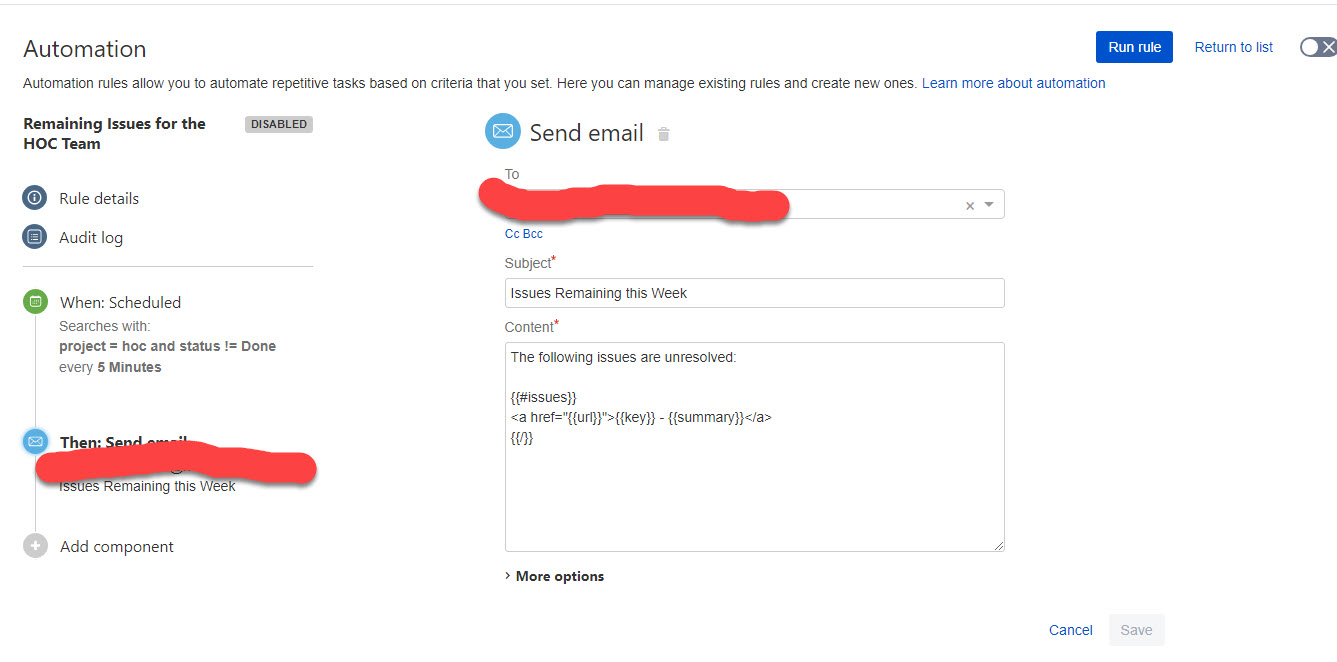Click the every 5 Minutes schedule text
Image resolution: width=1337 pixels, height=662 pixels.
[110, 367]
